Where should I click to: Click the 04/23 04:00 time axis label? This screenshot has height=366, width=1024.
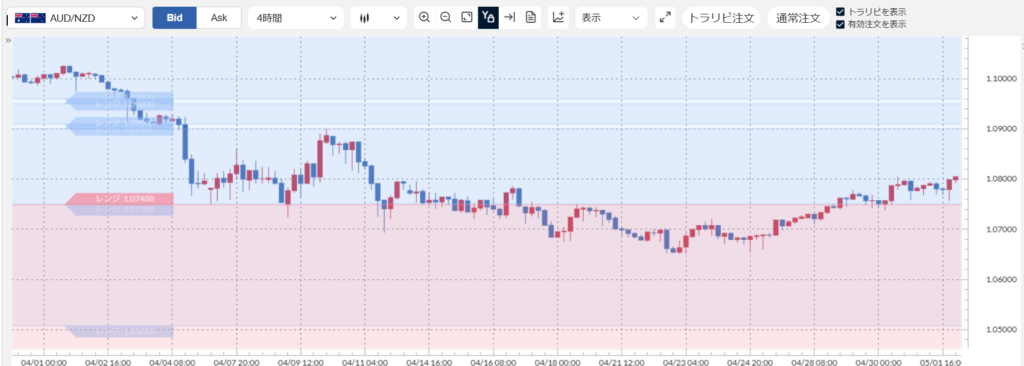coord(686,361)
